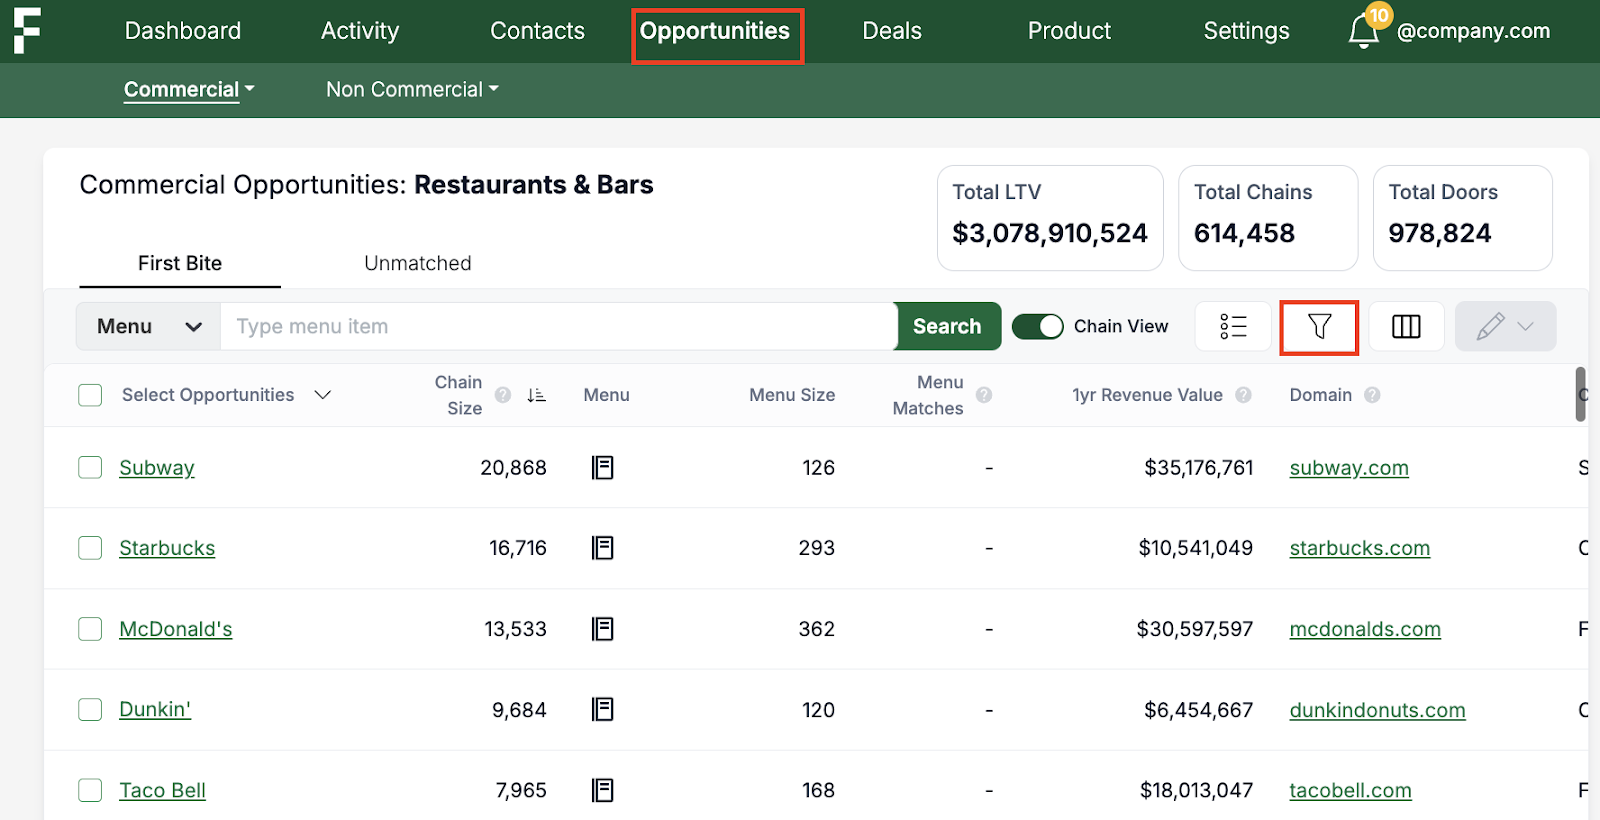The width and height of the screenshot is (1600, 820).
Task: Open the Contacts menu
Action: [x=537, y=31]
